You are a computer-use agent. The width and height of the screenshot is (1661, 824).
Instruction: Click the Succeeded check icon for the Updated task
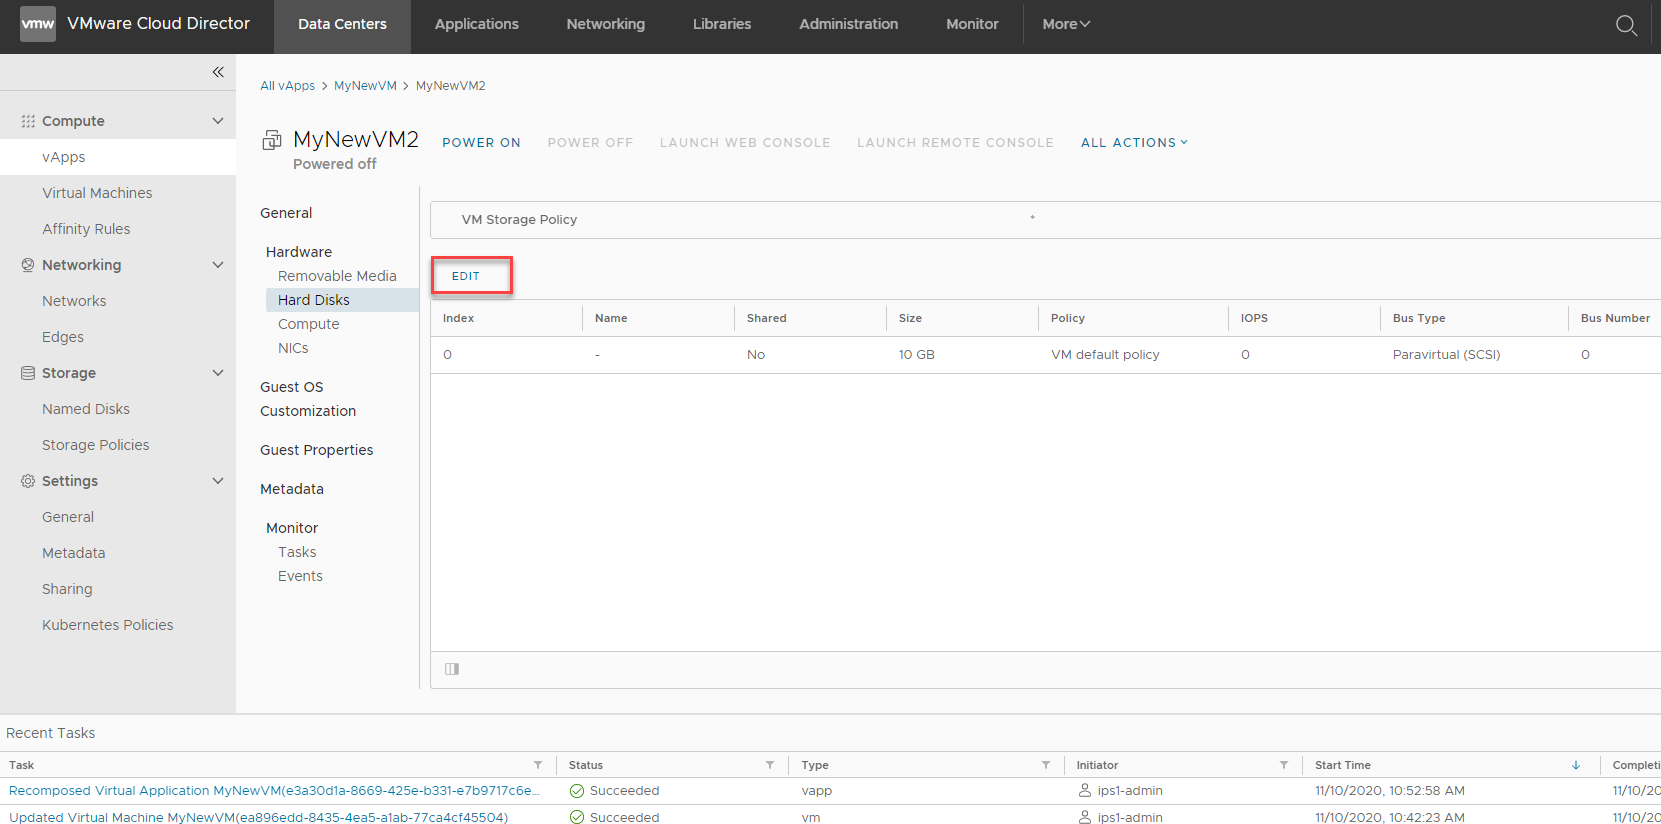click(577, 817)
